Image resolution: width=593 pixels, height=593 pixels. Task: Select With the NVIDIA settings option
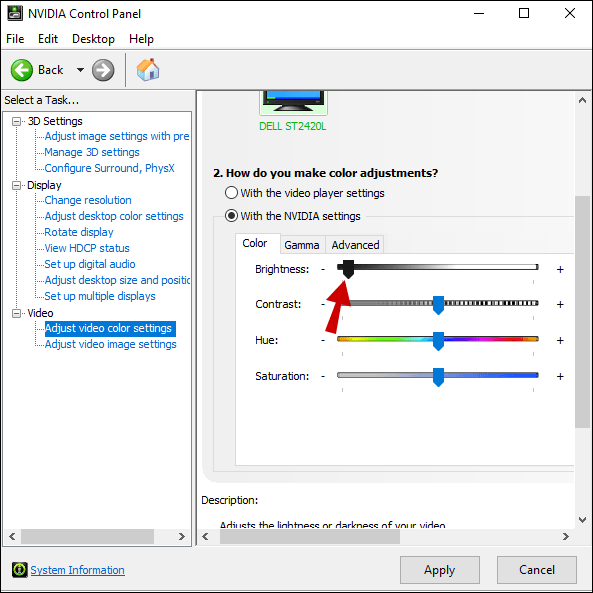click(x=292, y=216)
